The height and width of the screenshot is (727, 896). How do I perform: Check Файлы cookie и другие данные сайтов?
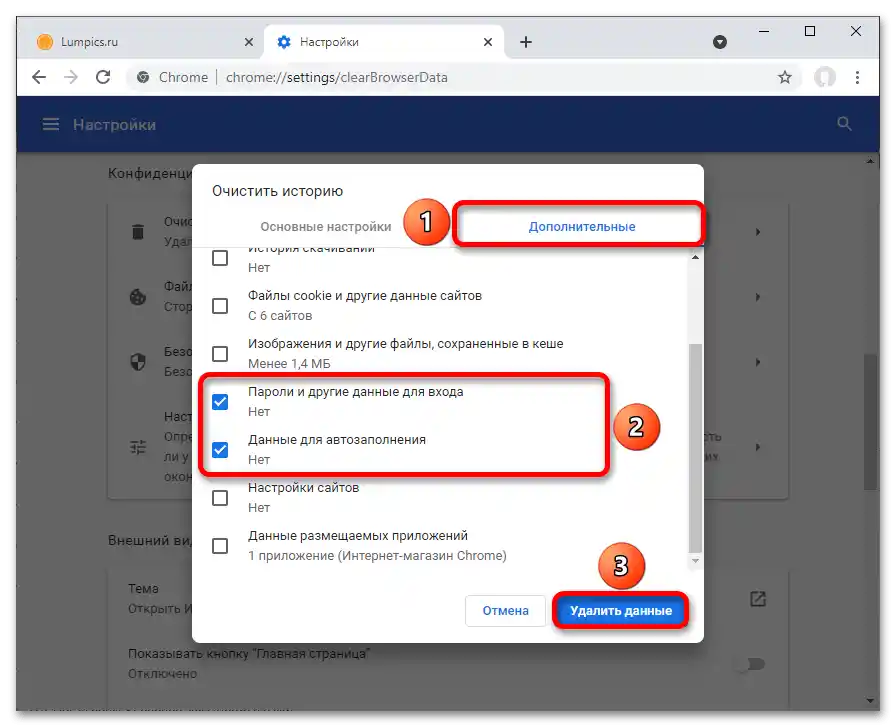coord(220,306)
